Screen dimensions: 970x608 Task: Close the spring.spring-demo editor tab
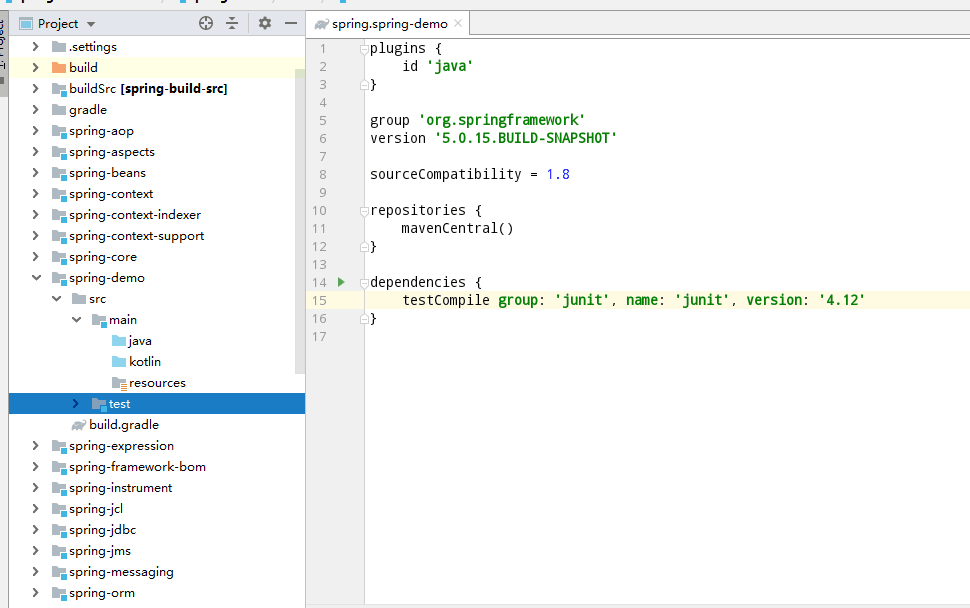click(x=458, y=24)
